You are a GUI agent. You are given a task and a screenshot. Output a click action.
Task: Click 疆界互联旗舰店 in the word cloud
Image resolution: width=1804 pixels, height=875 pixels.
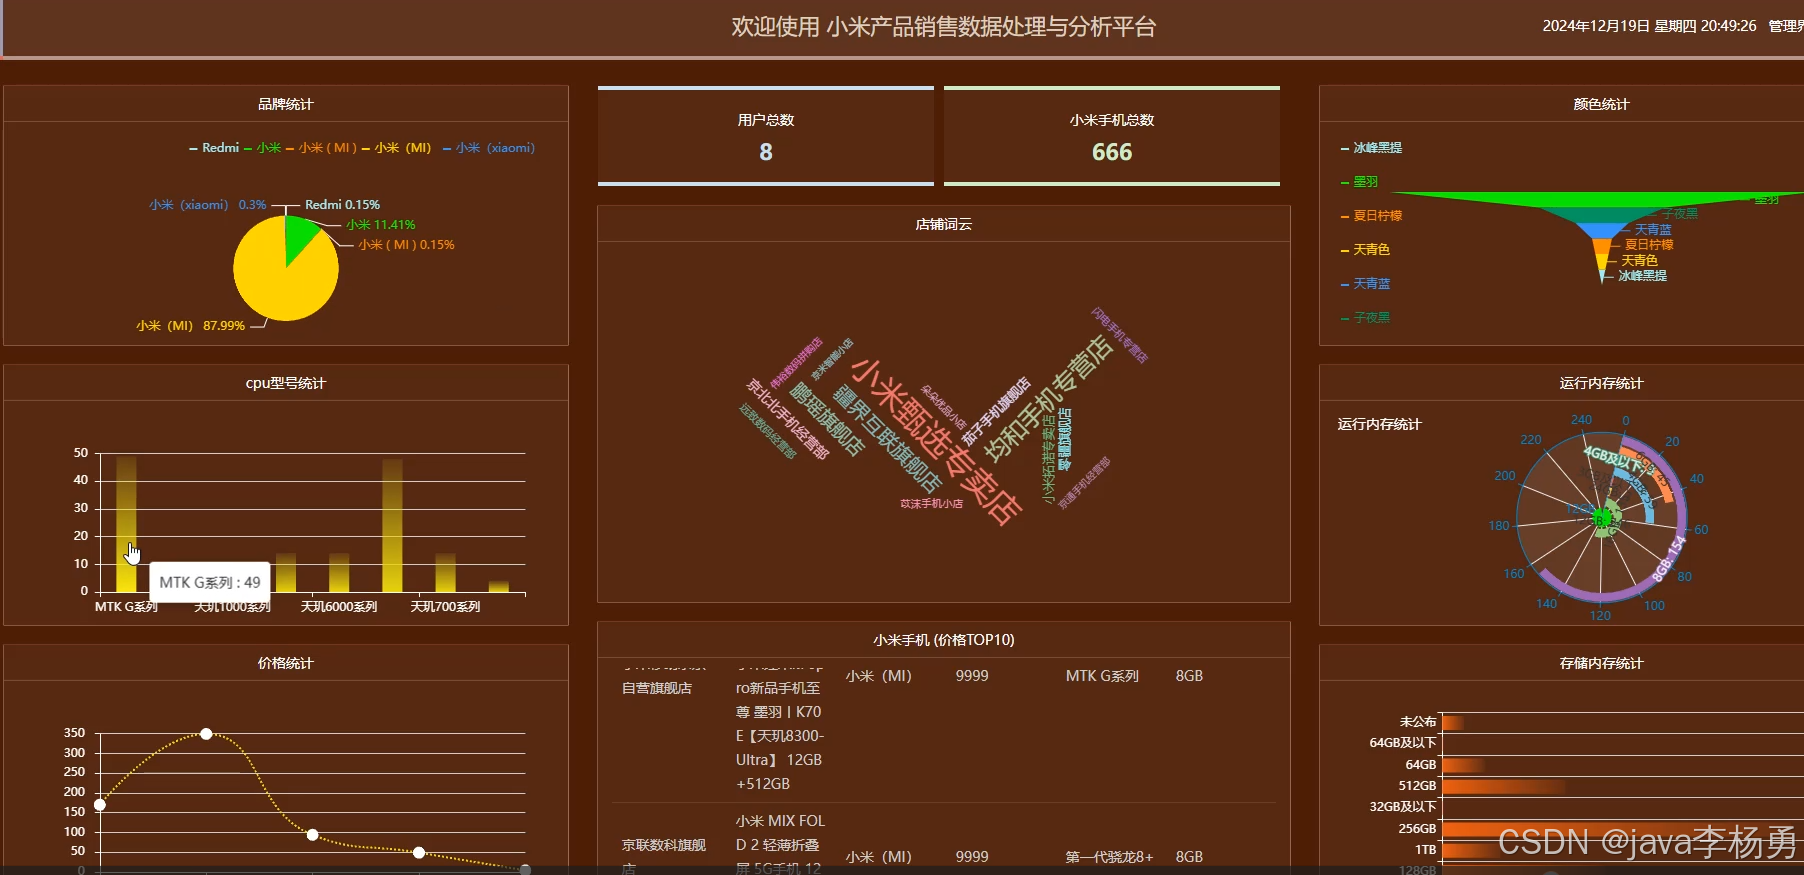(887, 438)
